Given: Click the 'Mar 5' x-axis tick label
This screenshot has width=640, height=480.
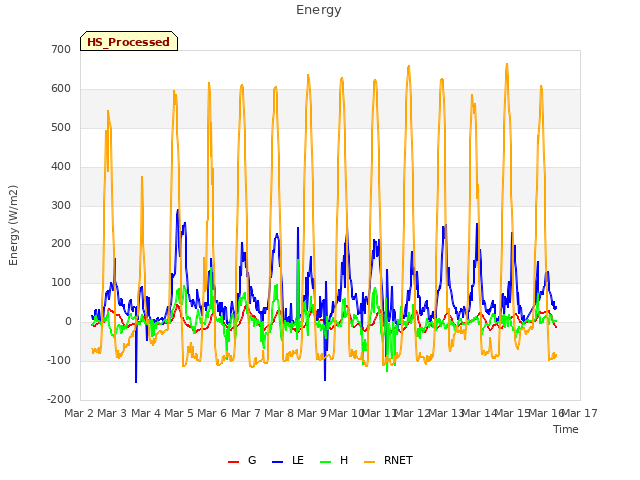Looking at the screenshot, I should coord(179,413).
